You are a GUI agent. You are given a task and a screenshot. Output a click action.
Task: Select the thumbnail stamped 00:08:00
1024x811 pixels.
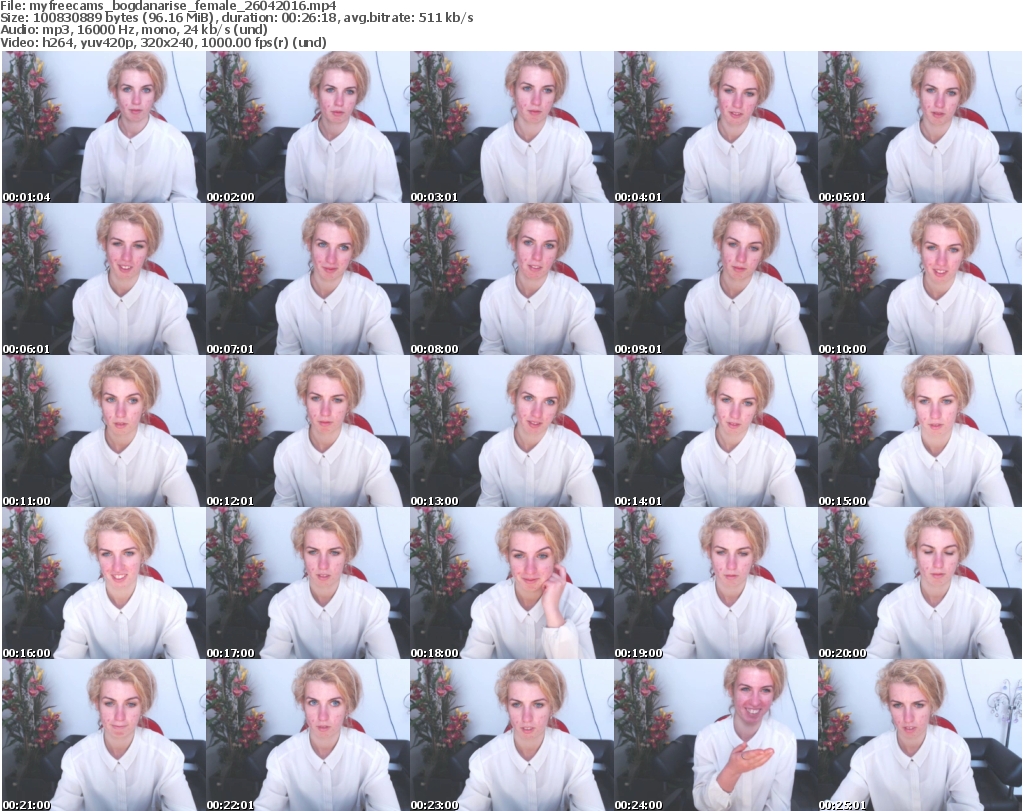pos(511,279)
